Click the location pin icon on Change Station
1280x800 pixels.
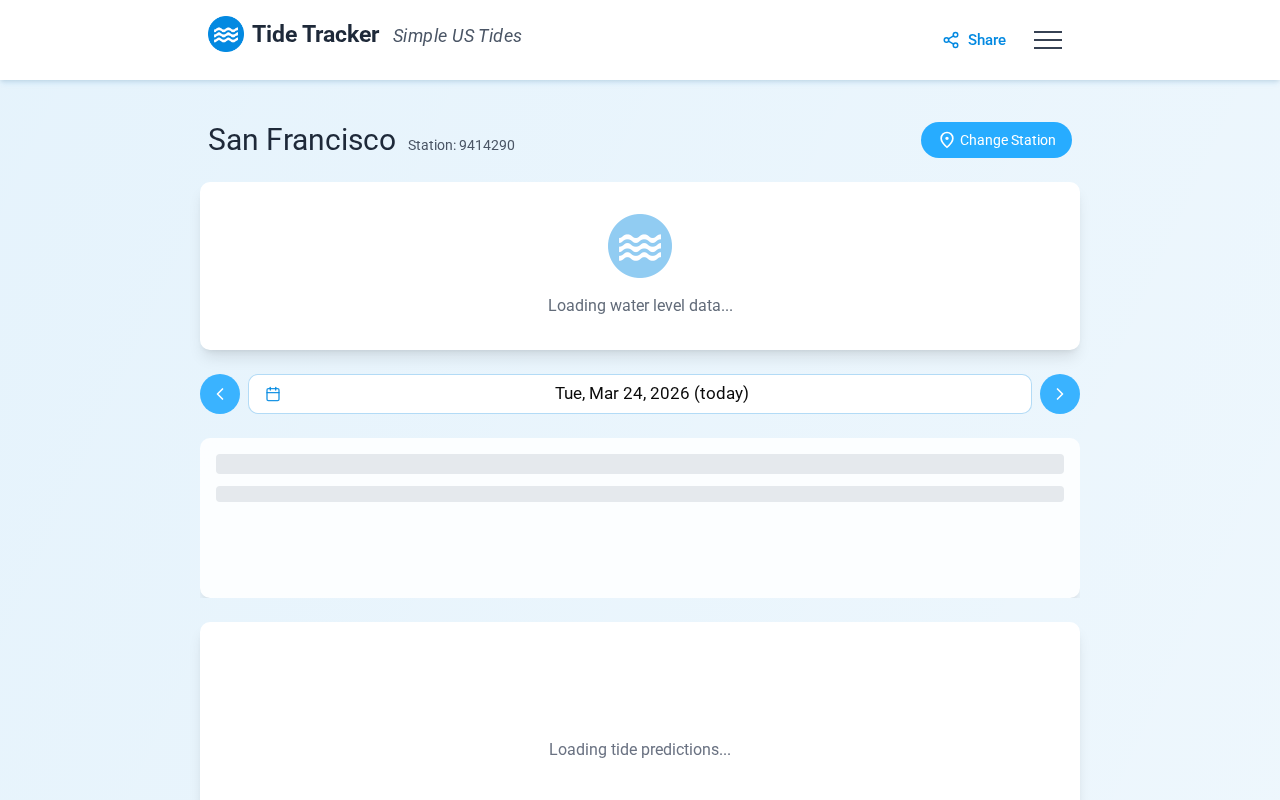click(x=946, y=140)
